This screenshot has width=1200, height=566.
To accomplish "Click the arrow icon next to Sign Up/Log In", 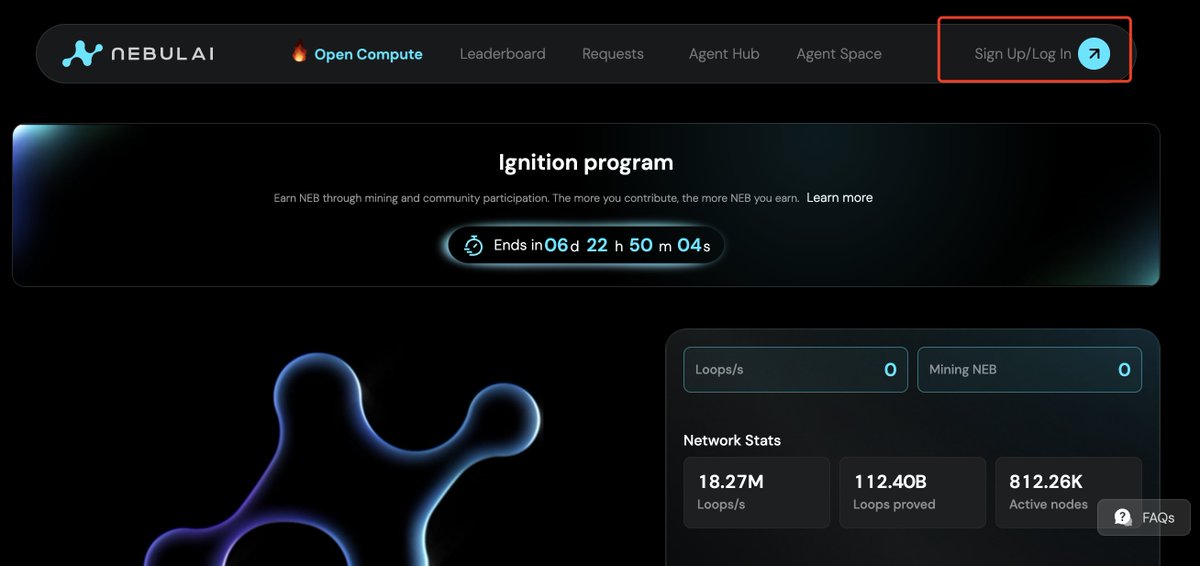I will click(x=1094, y=54).
